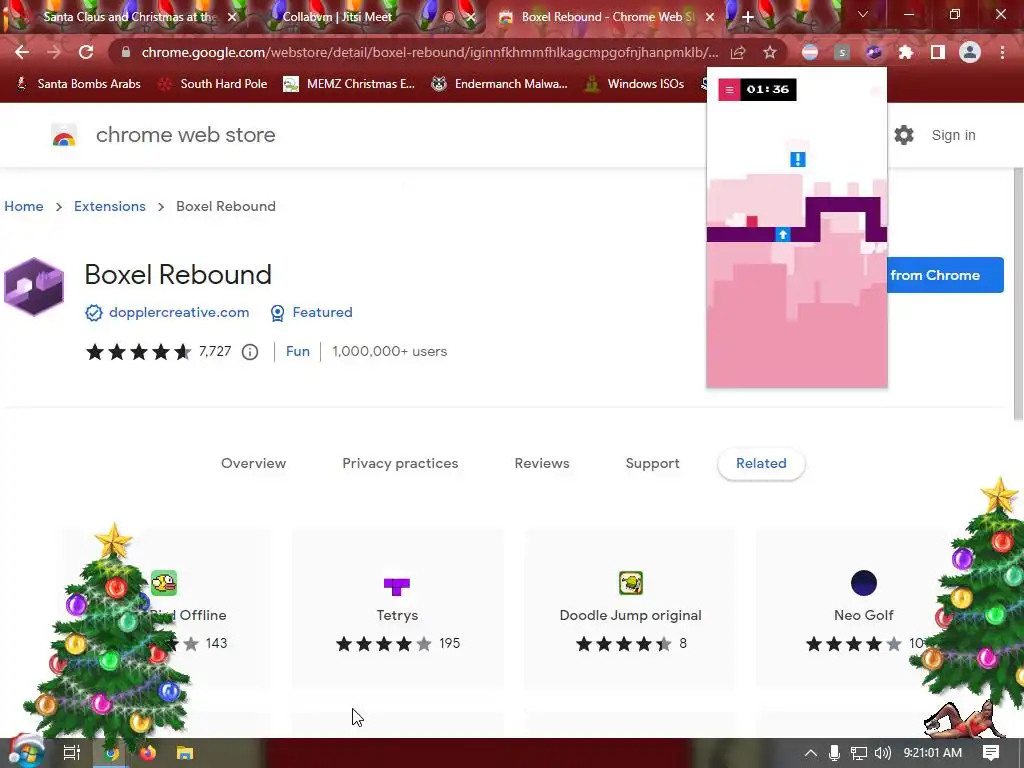Launch Firefox from the taskbar
1024x768 pixels.
coord(148,753)
